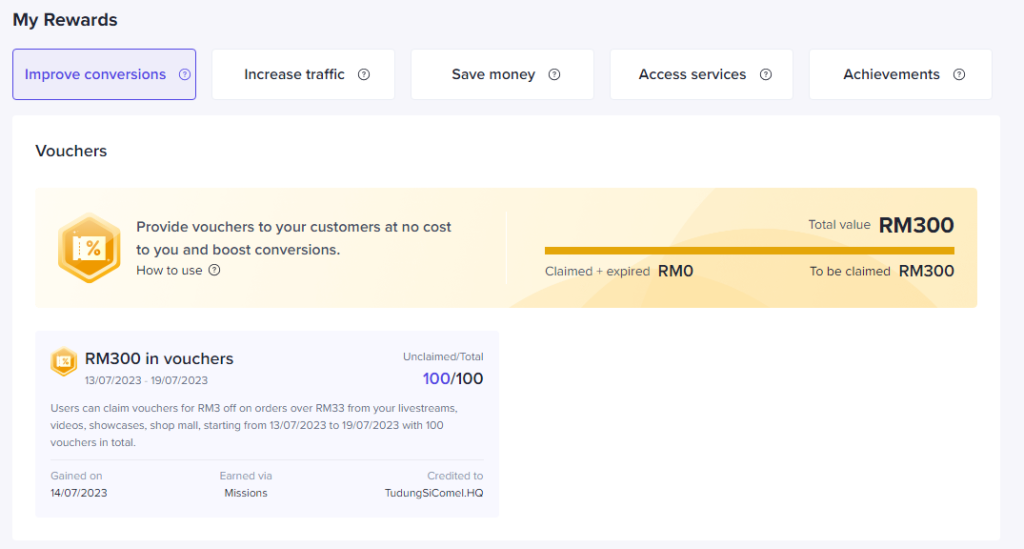The image size is (1024, 549).
Task: Click the voucher value progress bar
Action: click(x=749, y=251)
